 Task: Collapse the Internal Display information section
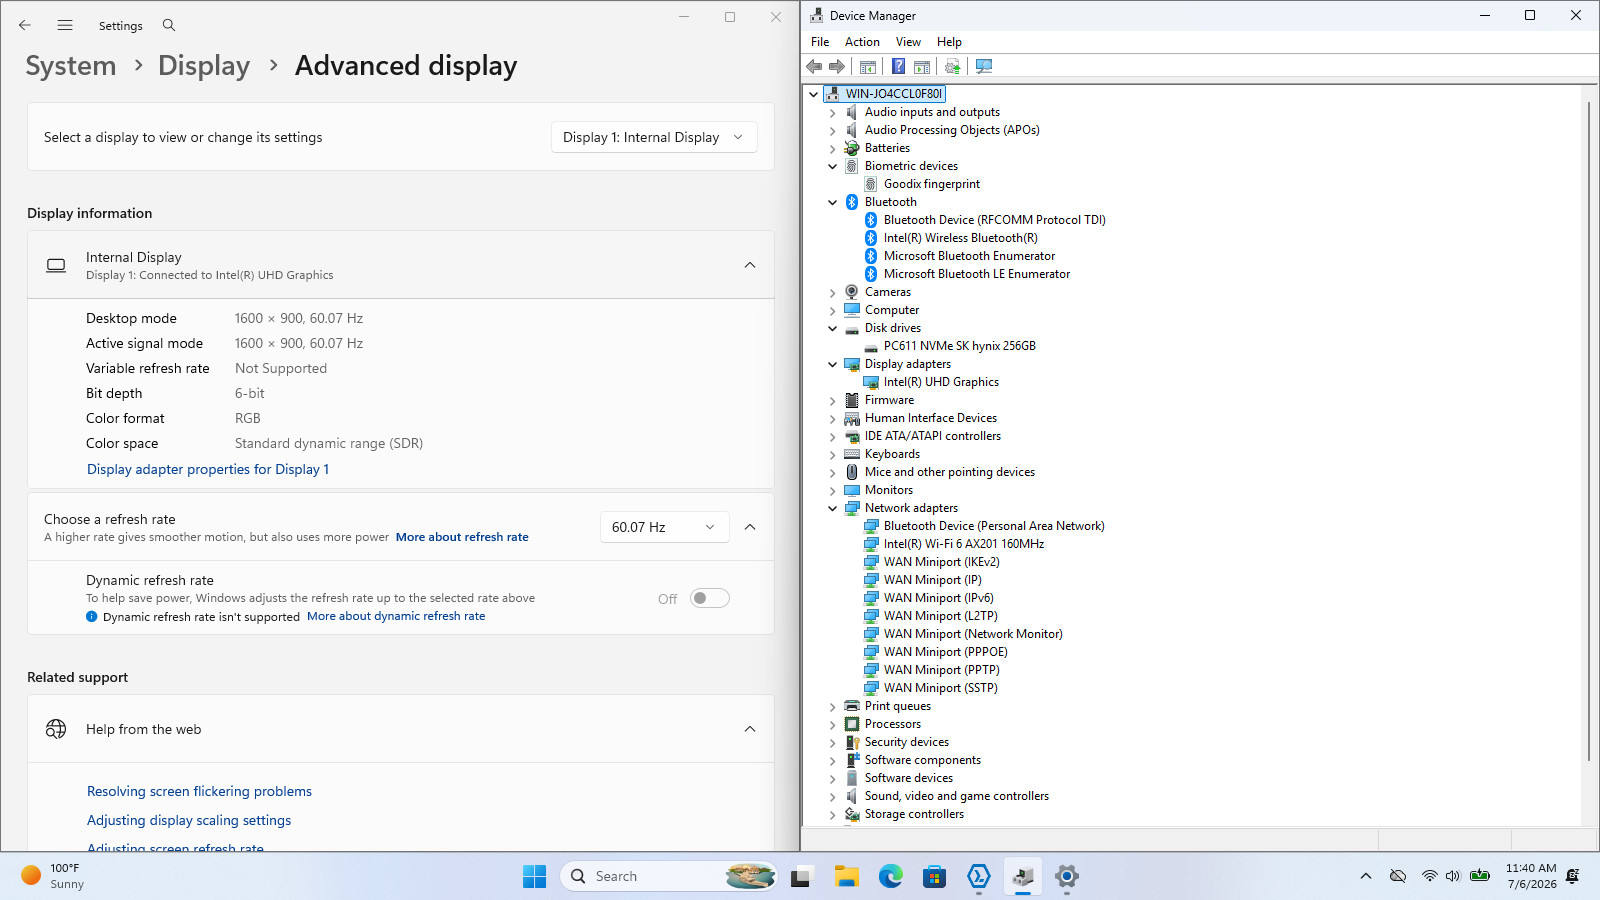coord(750,265)
